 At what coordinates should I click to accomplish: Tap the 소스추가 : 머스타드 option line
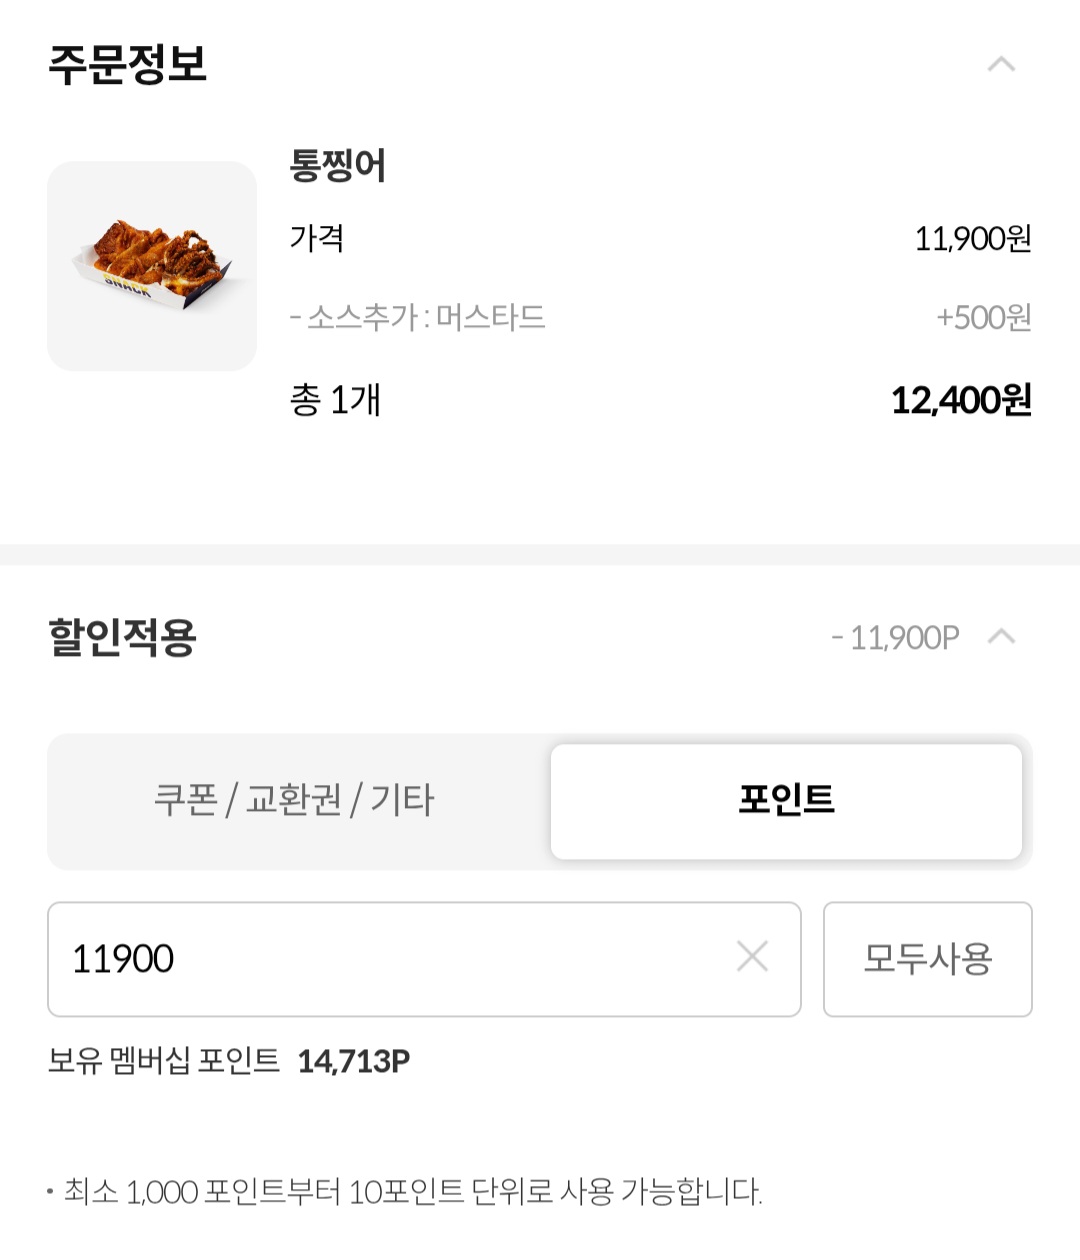click(417, 318)
